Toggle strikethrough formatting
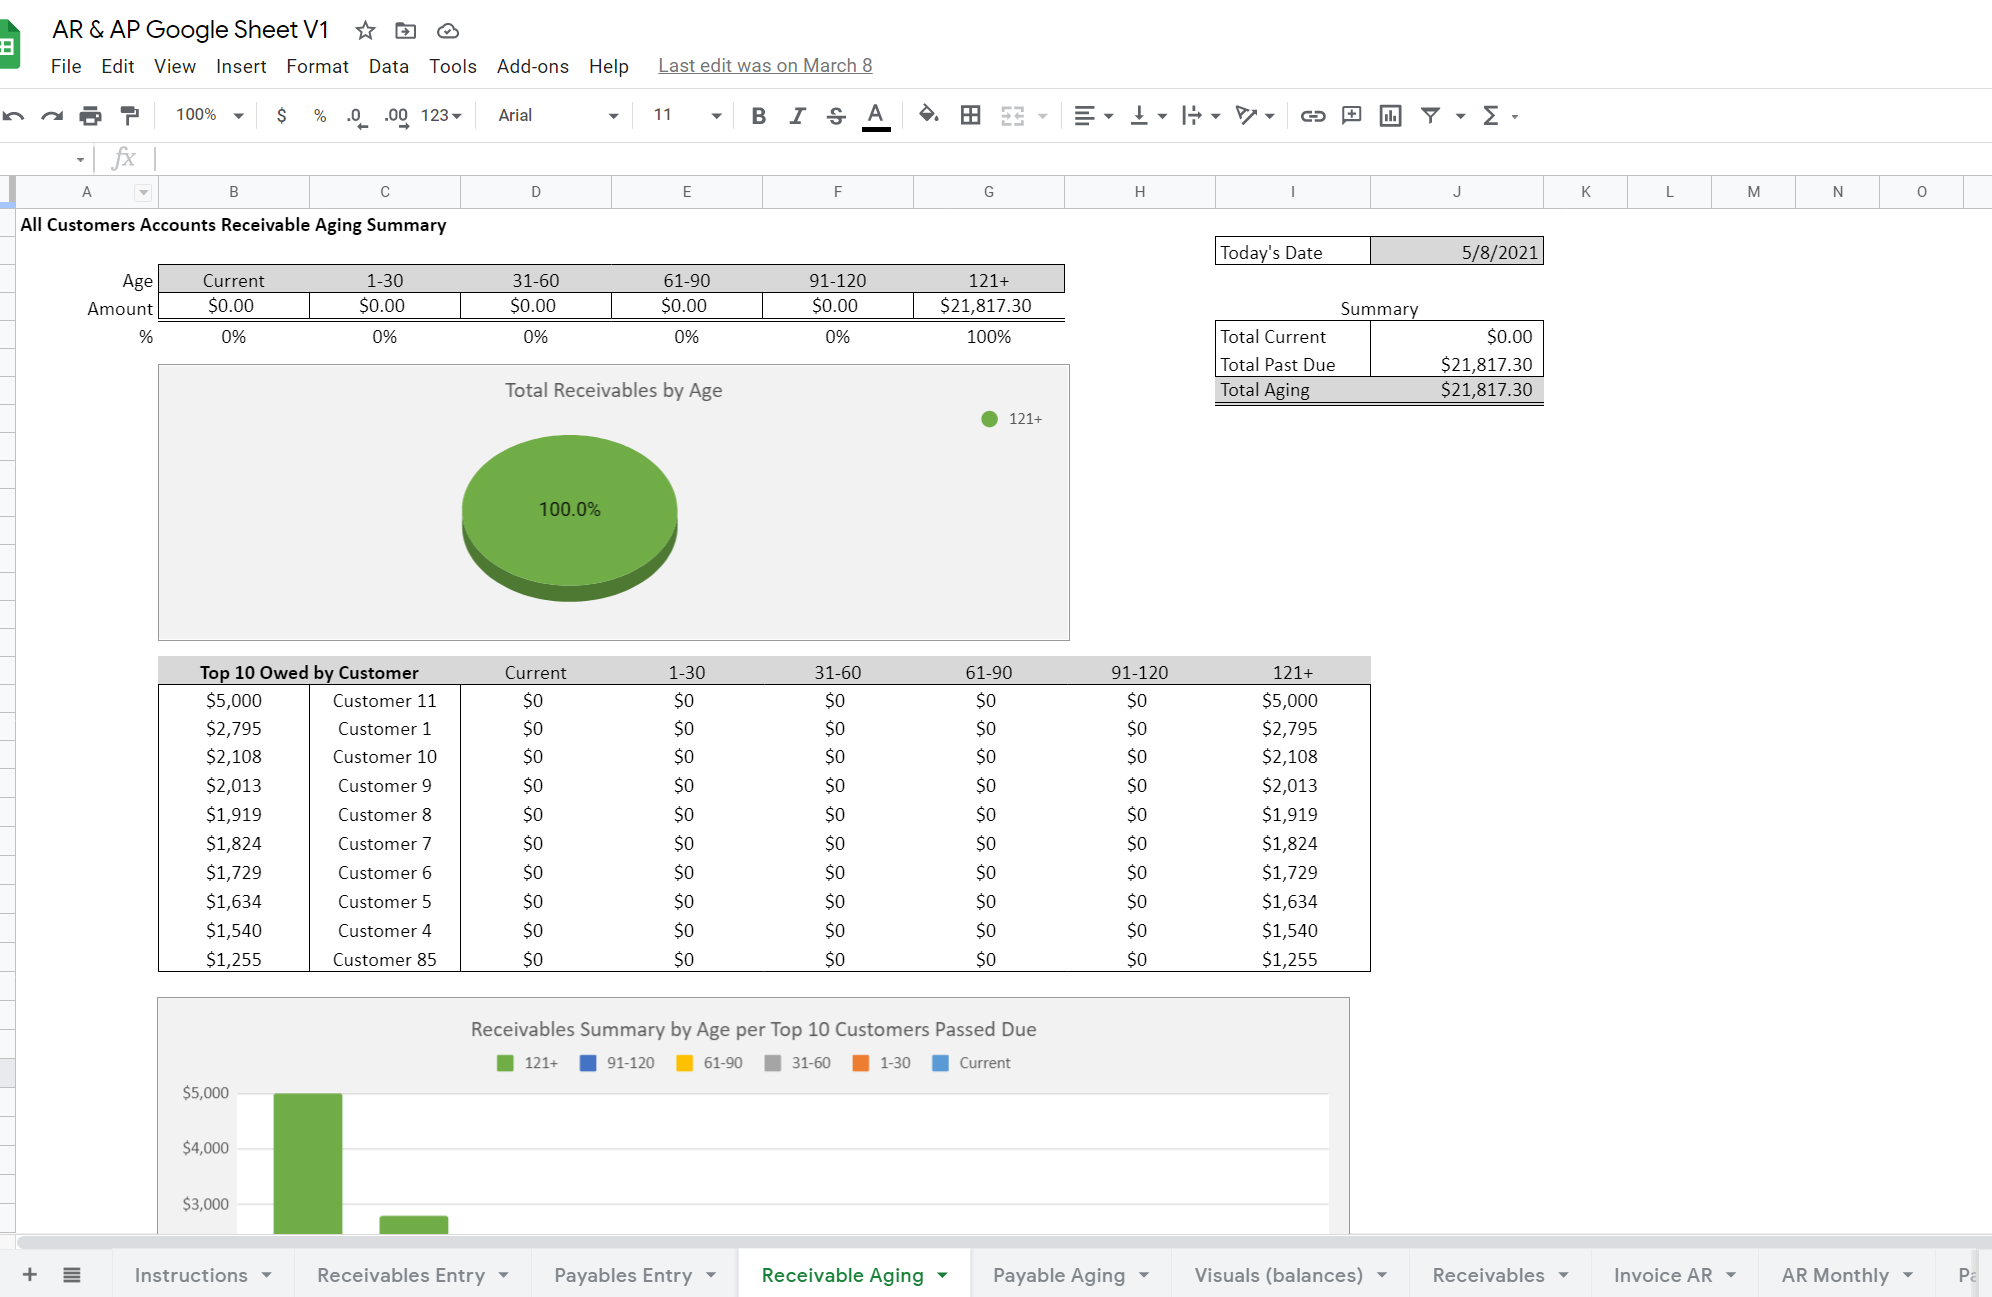Viewport: 1992px width, 1297px height. pos(836,116)
